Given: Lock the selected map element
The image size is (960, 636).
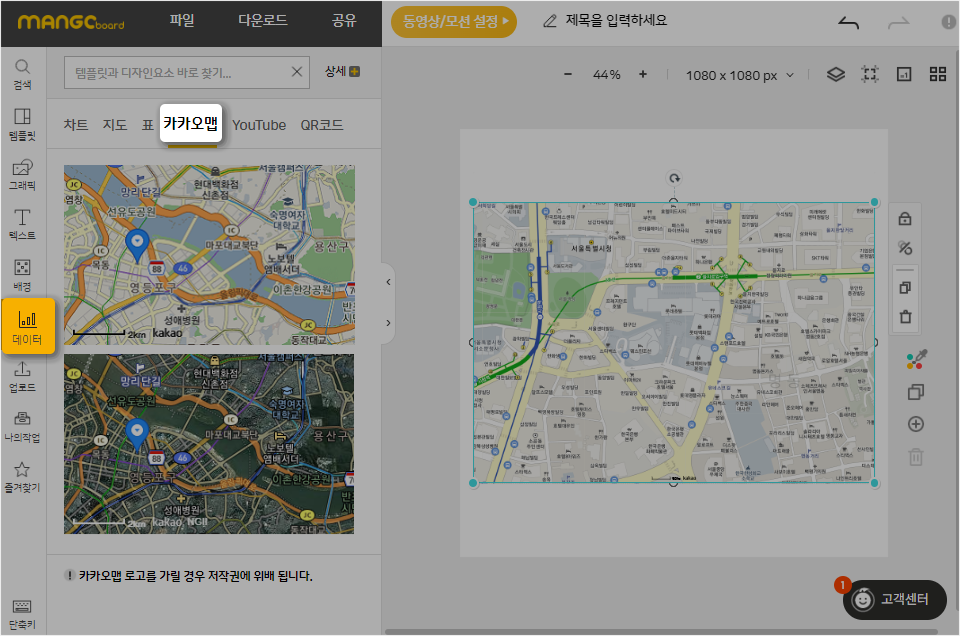Looking at the screenshot, I should click(905, 219).
